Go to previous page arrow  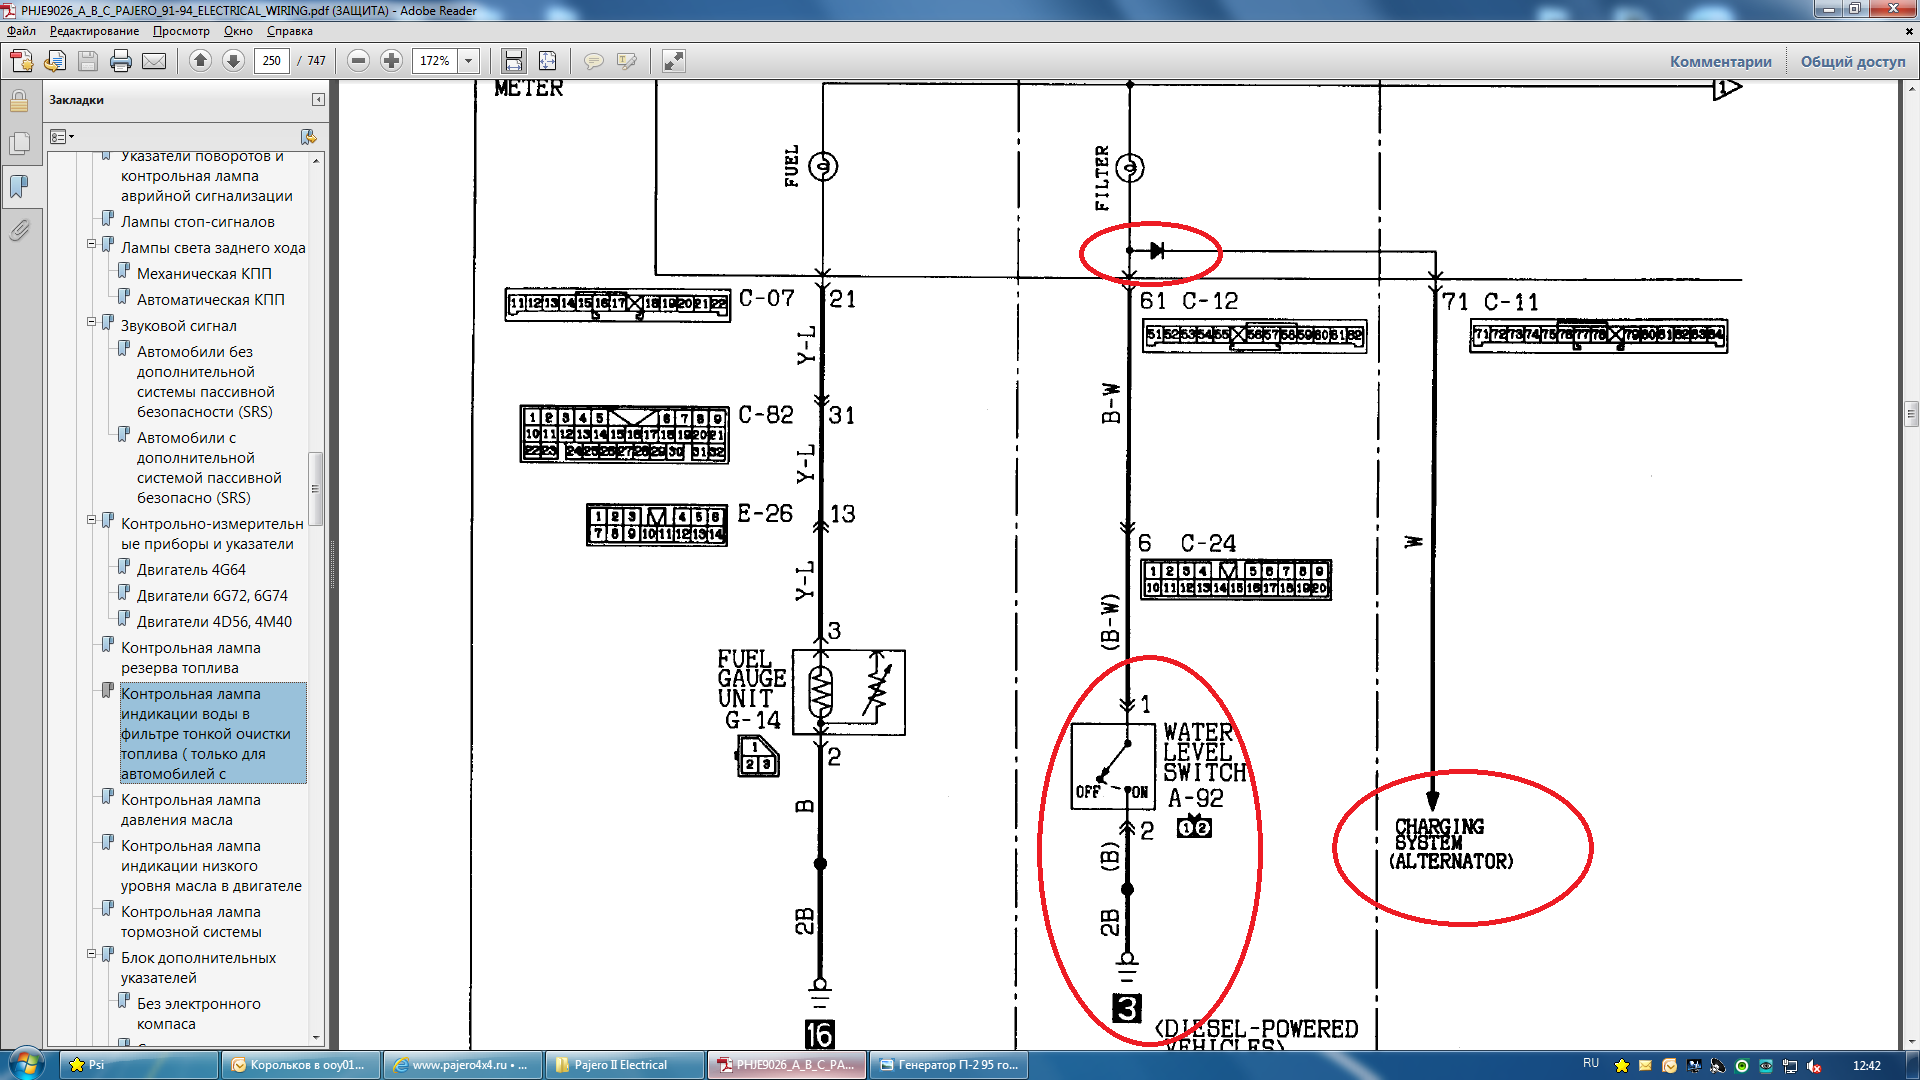coord(200,61)
